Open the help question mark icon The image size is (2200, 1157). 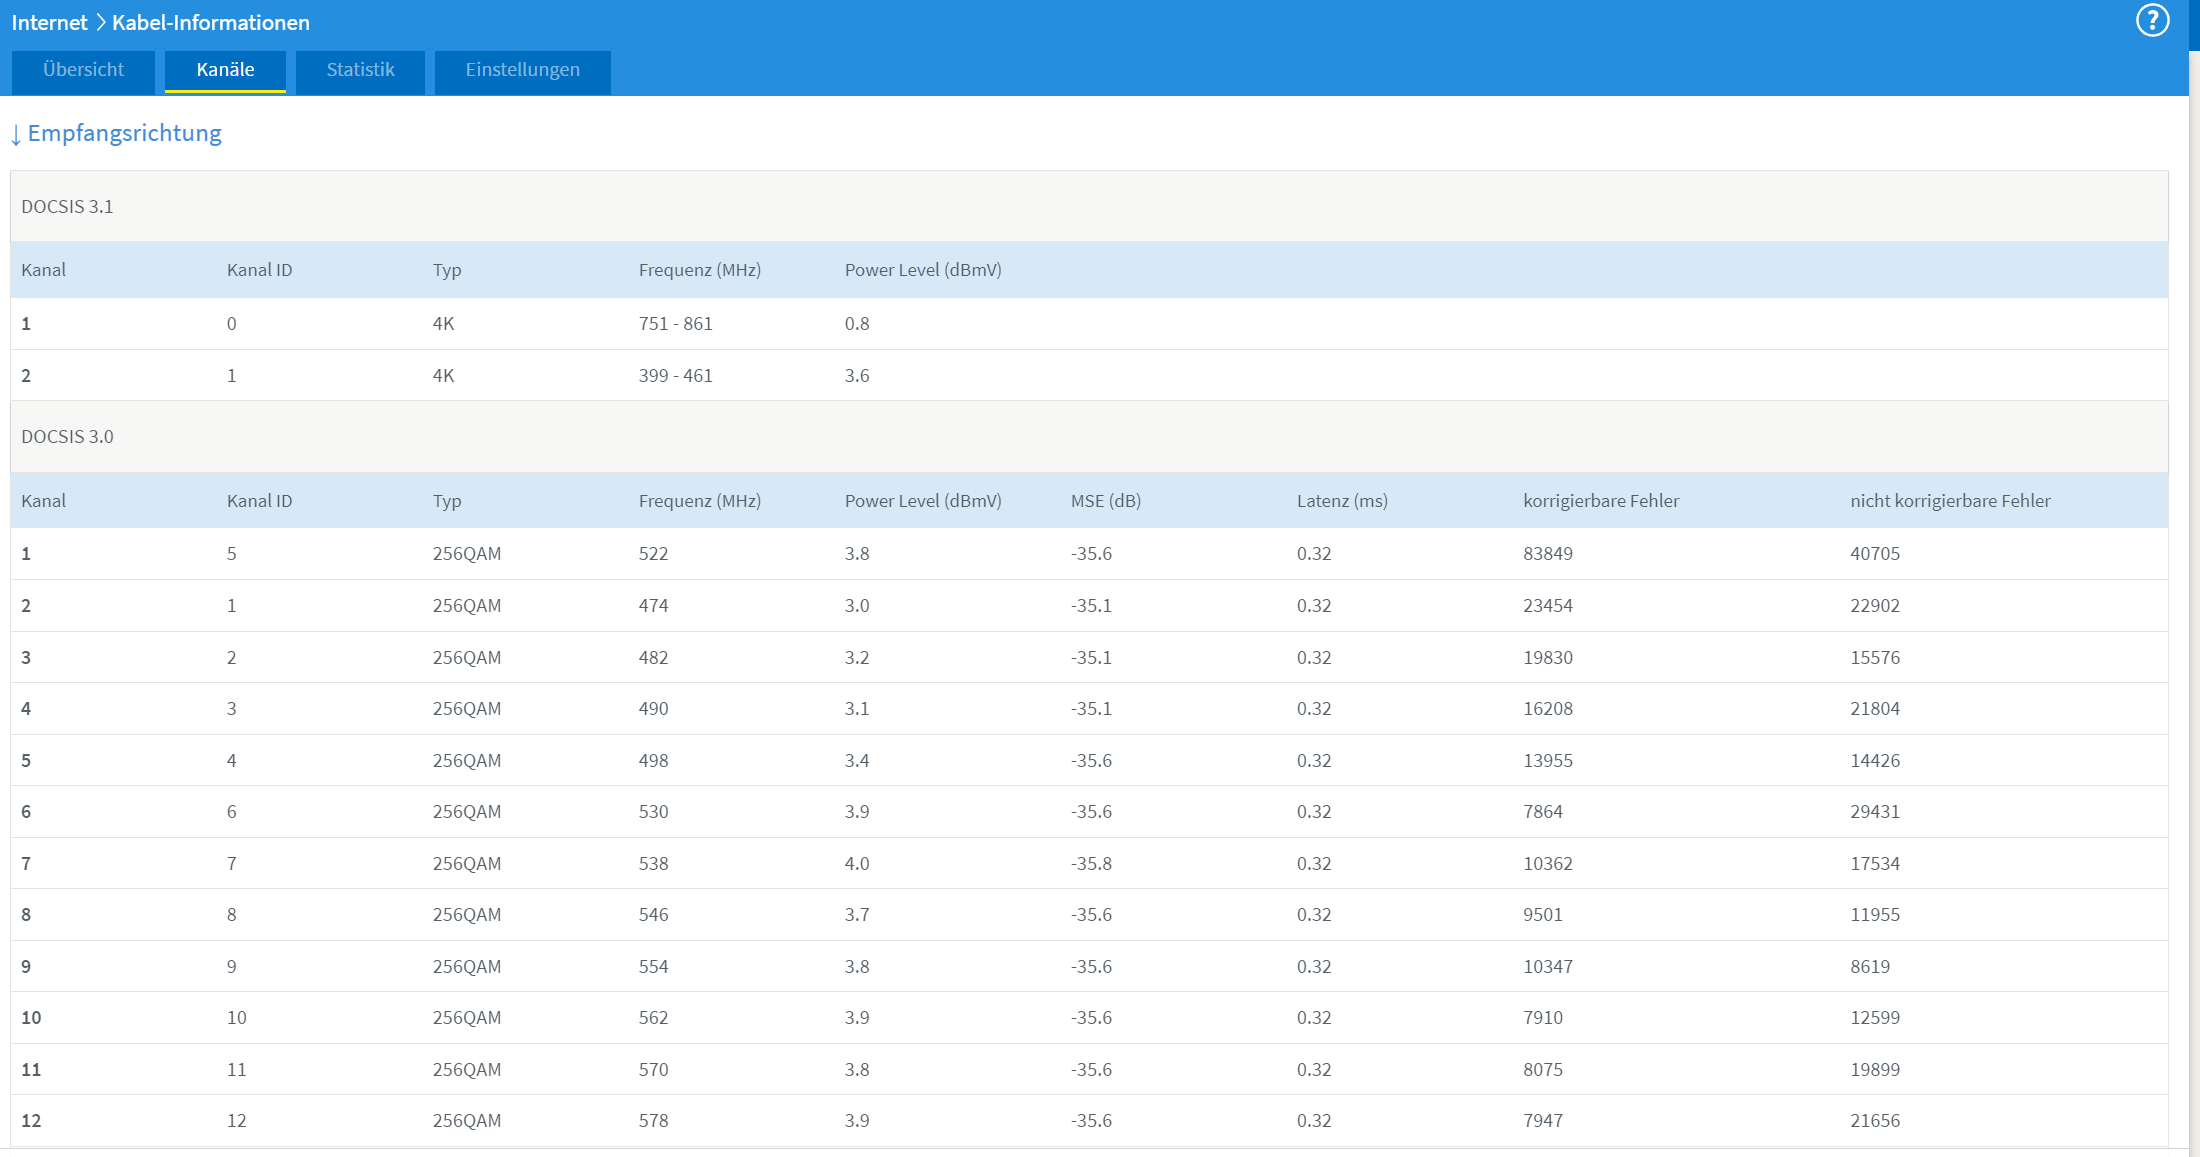click(2152, 21)
